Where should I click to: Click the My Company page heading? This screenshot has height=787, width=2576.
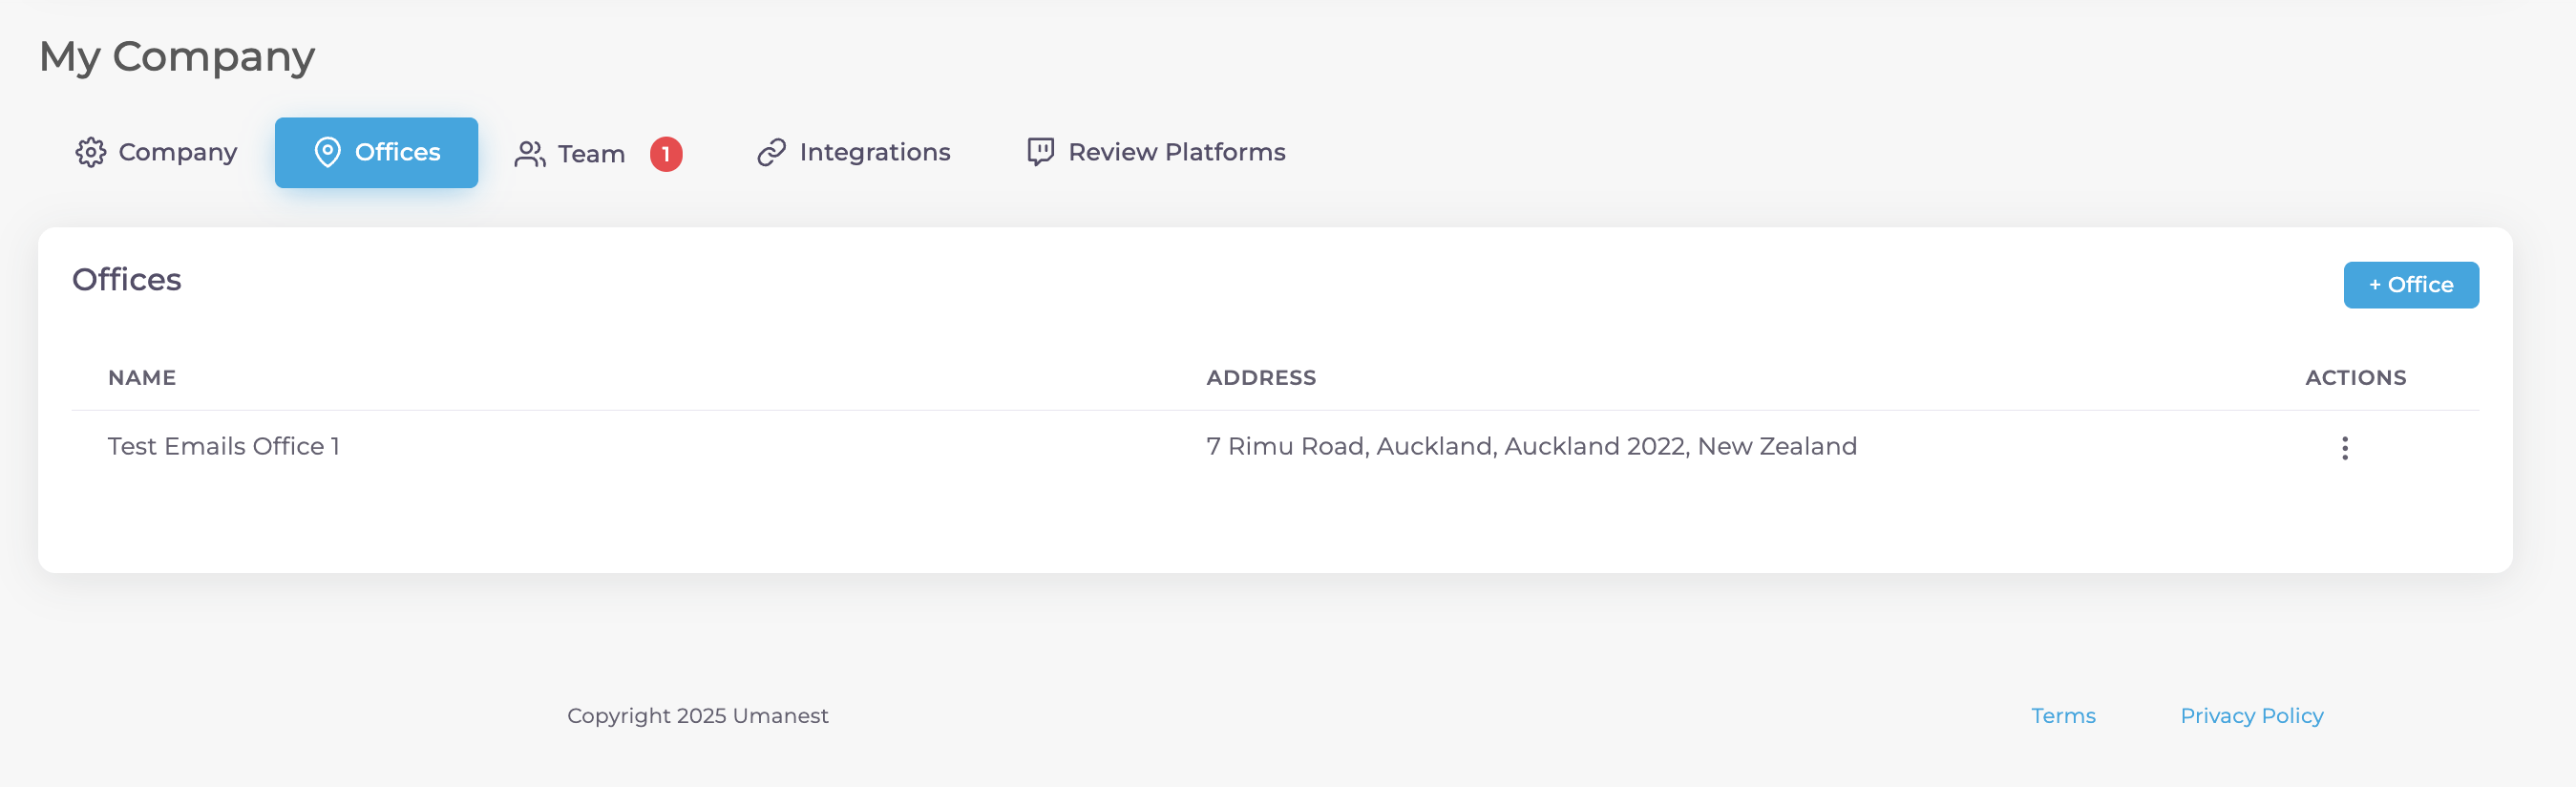pos(177,57)
